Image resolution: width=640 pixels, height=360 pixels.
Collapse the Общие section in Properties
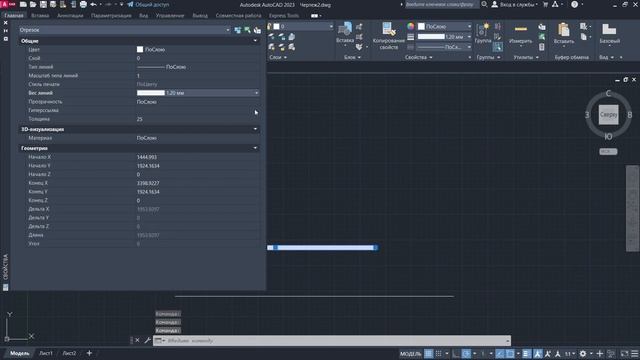(255, 41)
